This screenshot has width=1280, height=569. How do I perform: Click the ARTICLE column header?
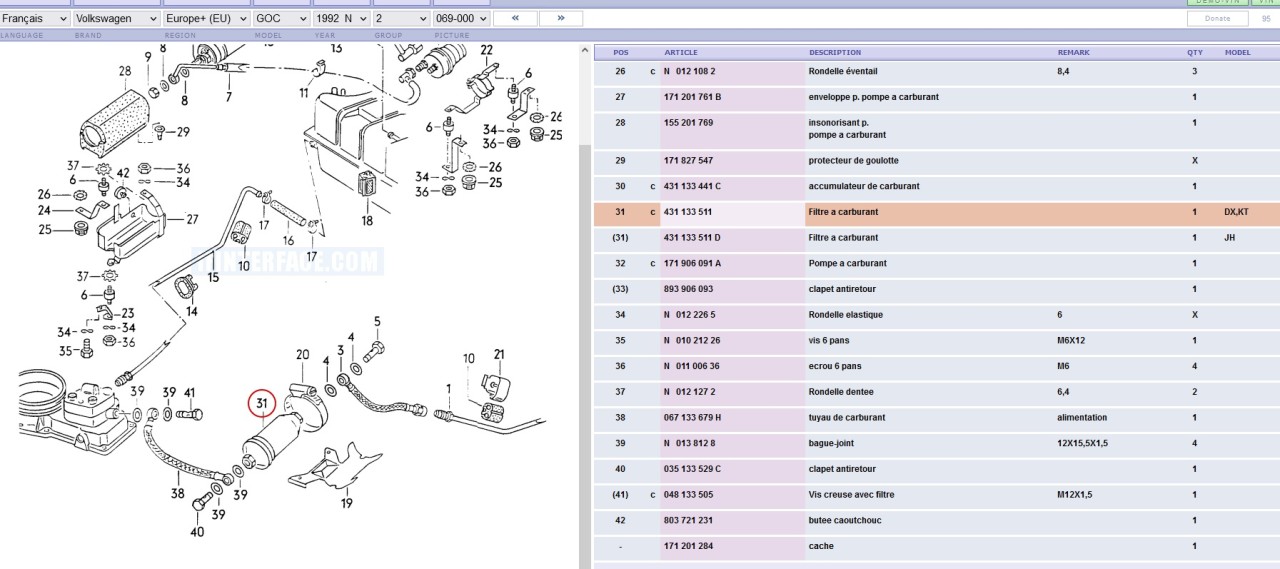(x=681, y=53)
